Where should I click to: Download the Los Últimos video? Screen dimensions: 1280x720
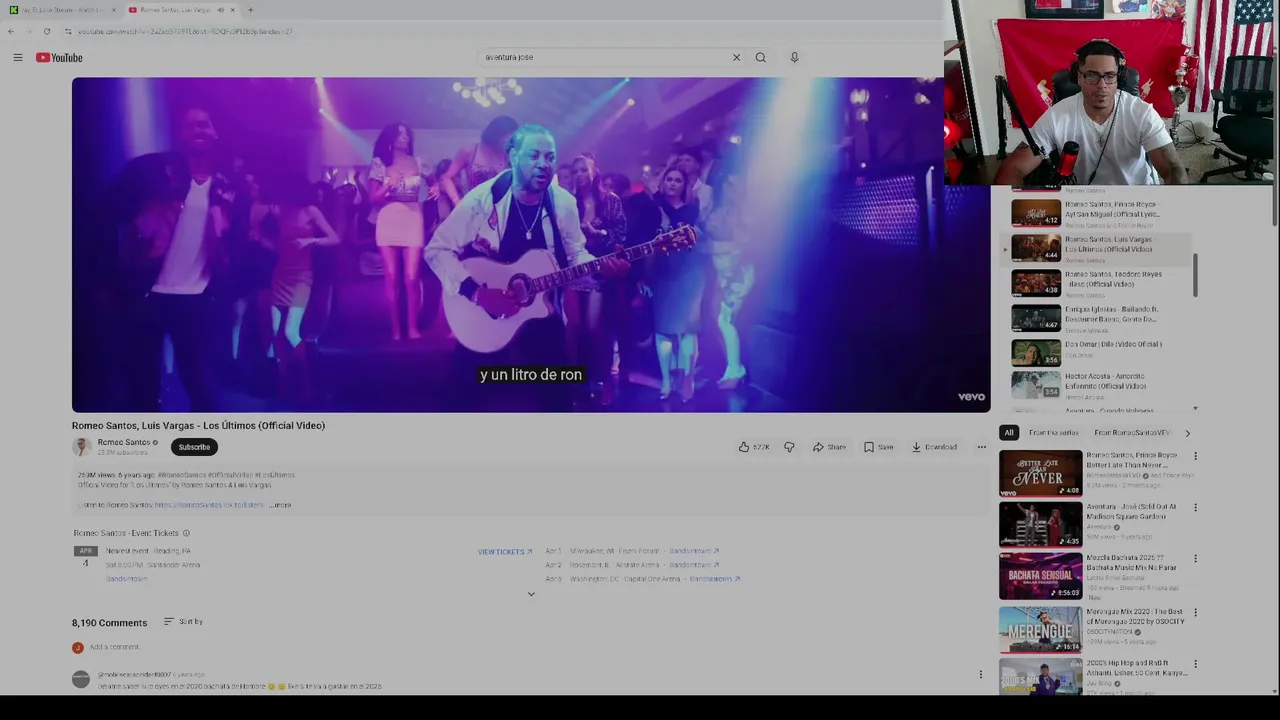pos(934,447)
